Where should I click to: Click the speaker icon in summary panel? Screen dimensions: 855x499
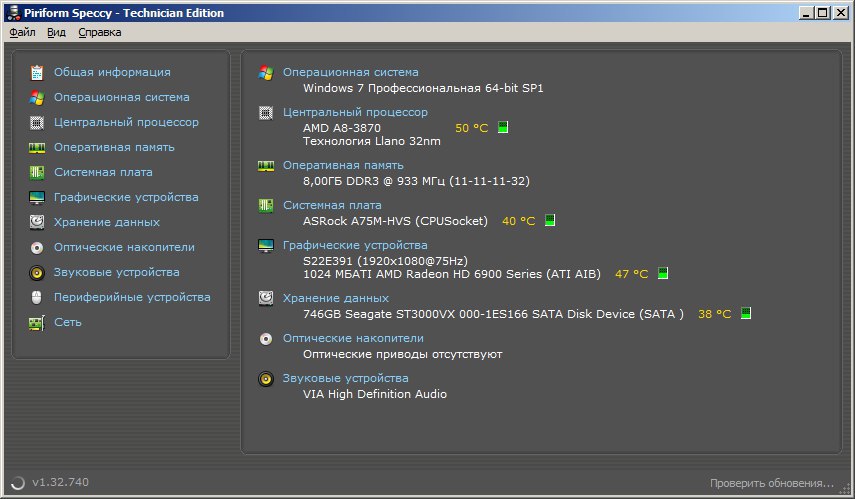tap(266, 378)
